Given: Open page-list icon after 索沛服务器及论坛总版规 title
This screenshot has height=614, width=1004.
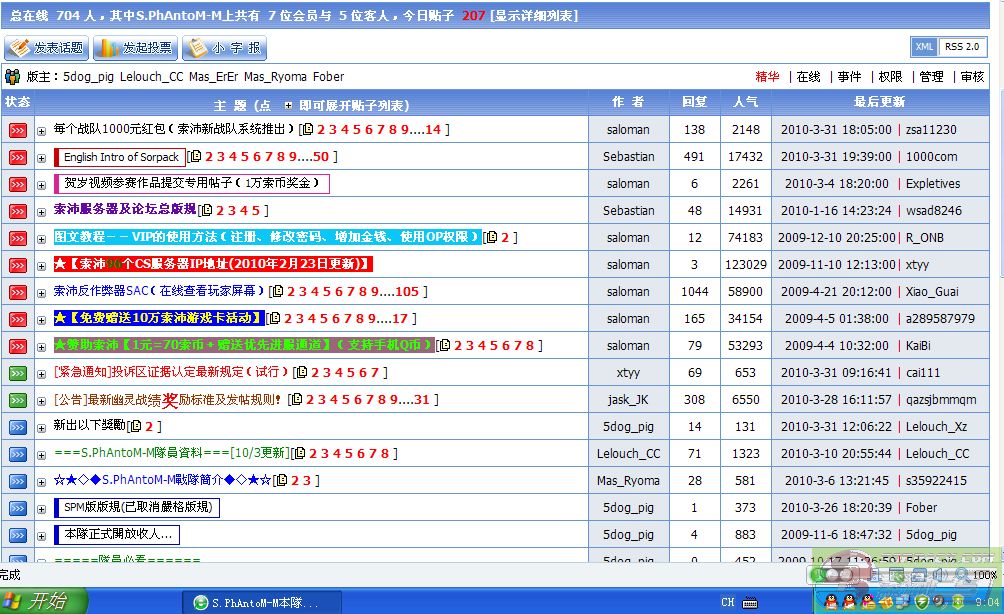Looking at the screenshot, I should click(x=206, y=211).
